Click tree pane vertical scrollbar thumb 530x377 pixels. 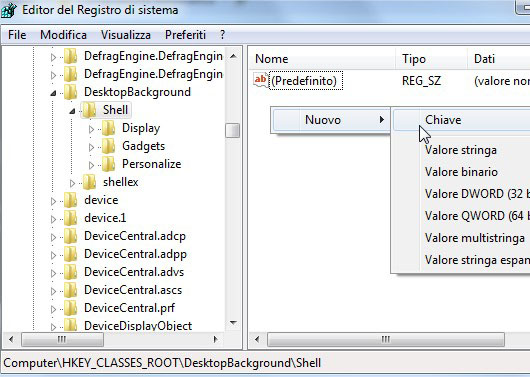233,130
